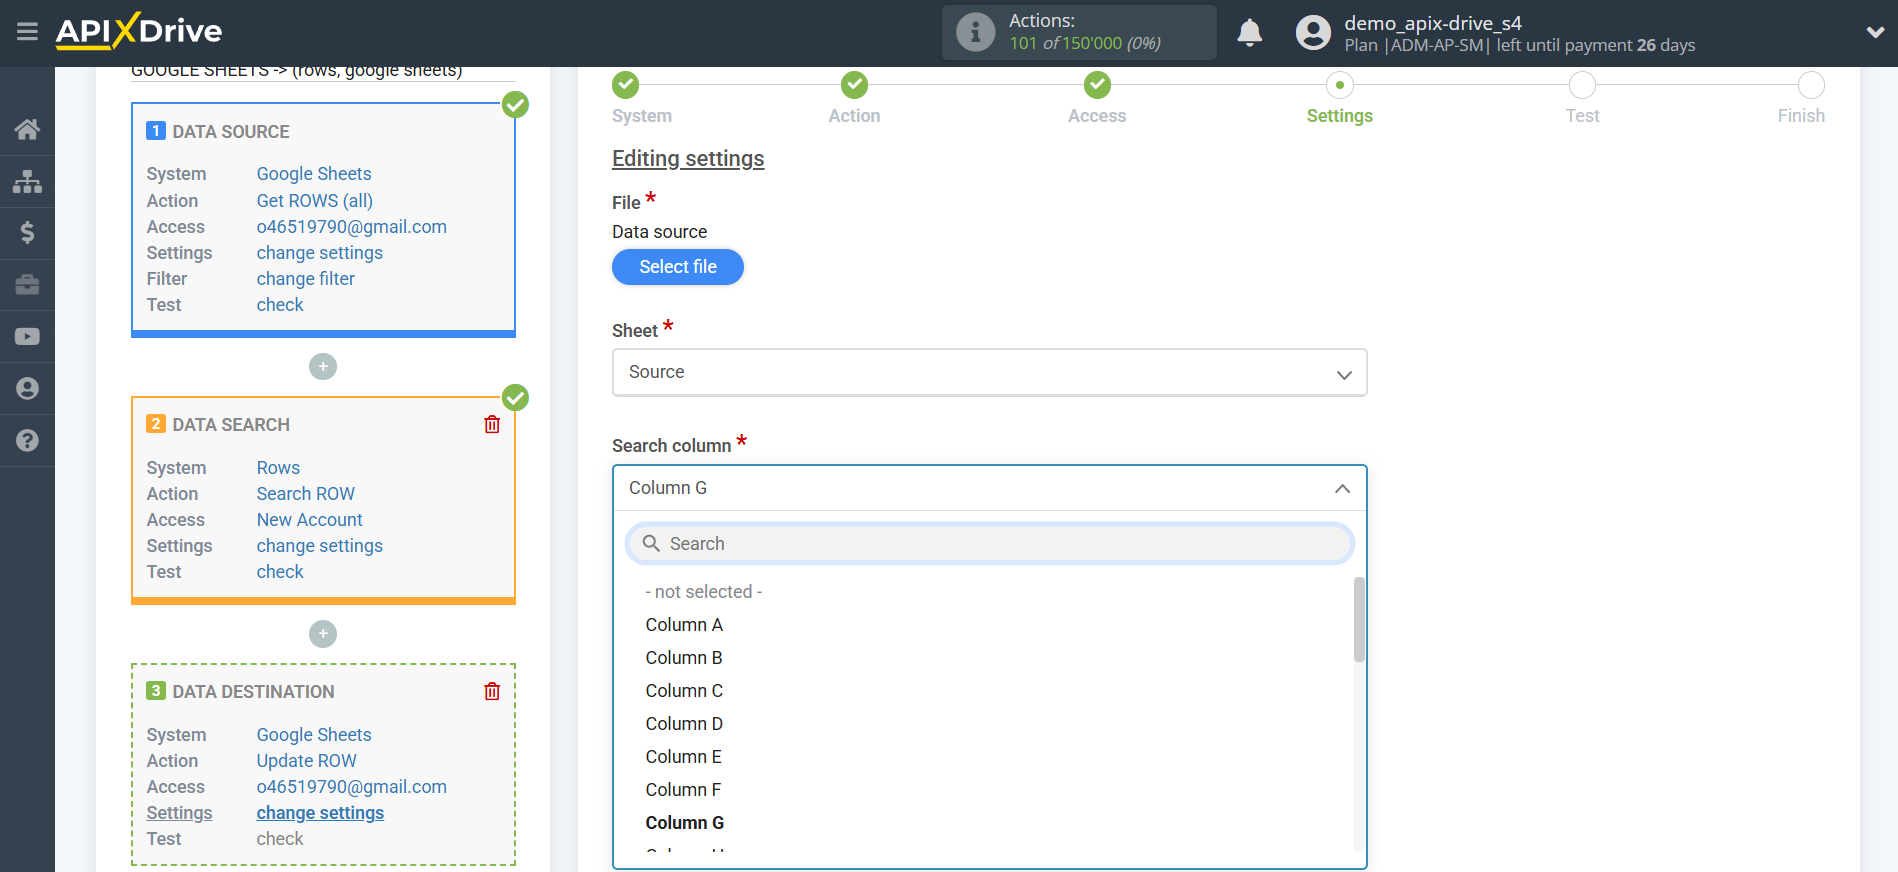Viewport: 1898px width, 872px height.
Task: Open the help question mark icon
Action: coord(27,441)
